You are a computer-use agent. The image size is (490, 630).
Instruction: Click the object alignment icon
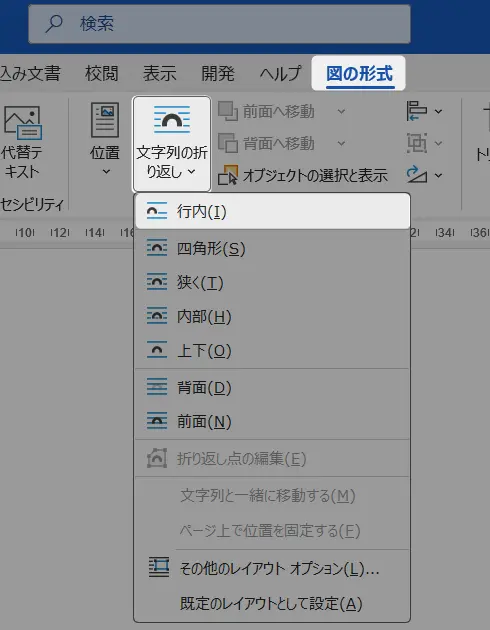416,111
